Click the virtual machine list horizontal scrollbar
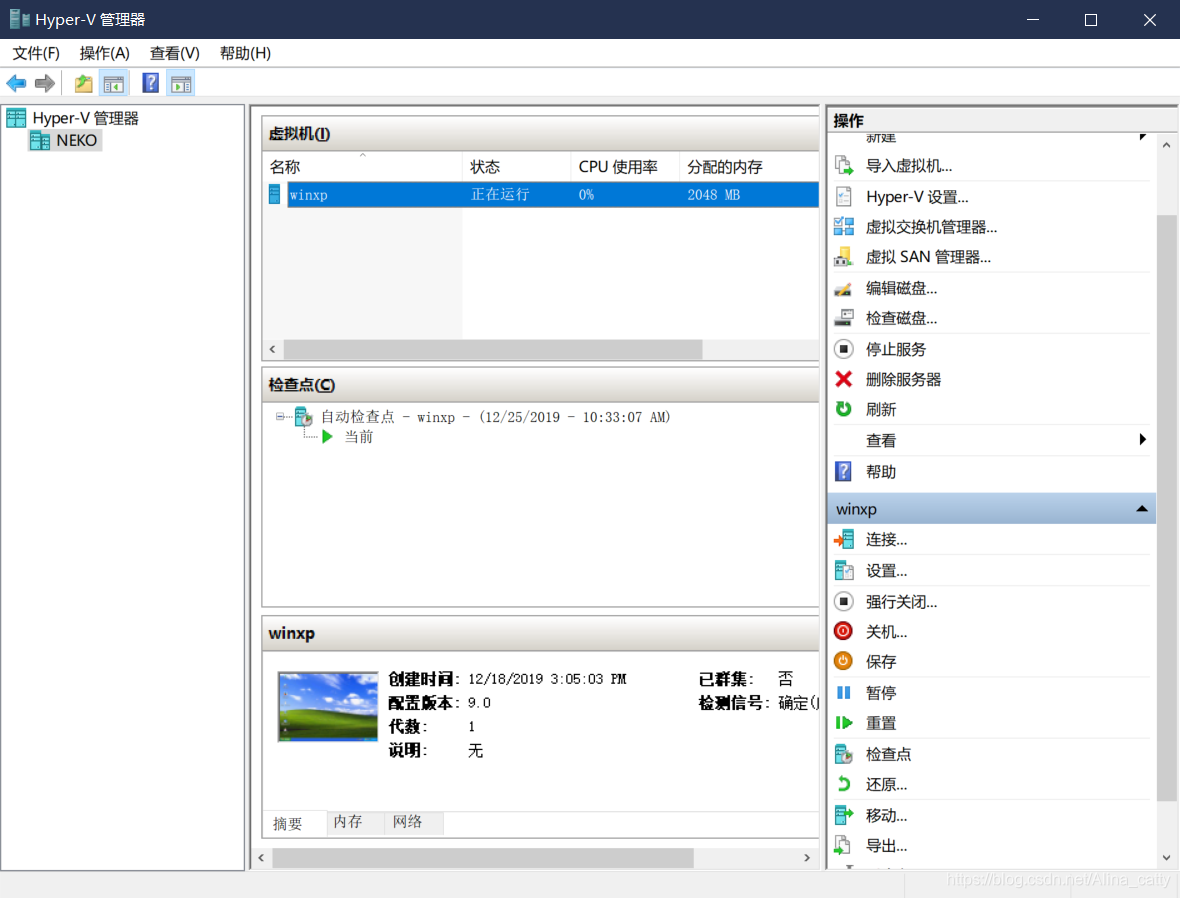The image size is (1180, 898). pos(493,349)
